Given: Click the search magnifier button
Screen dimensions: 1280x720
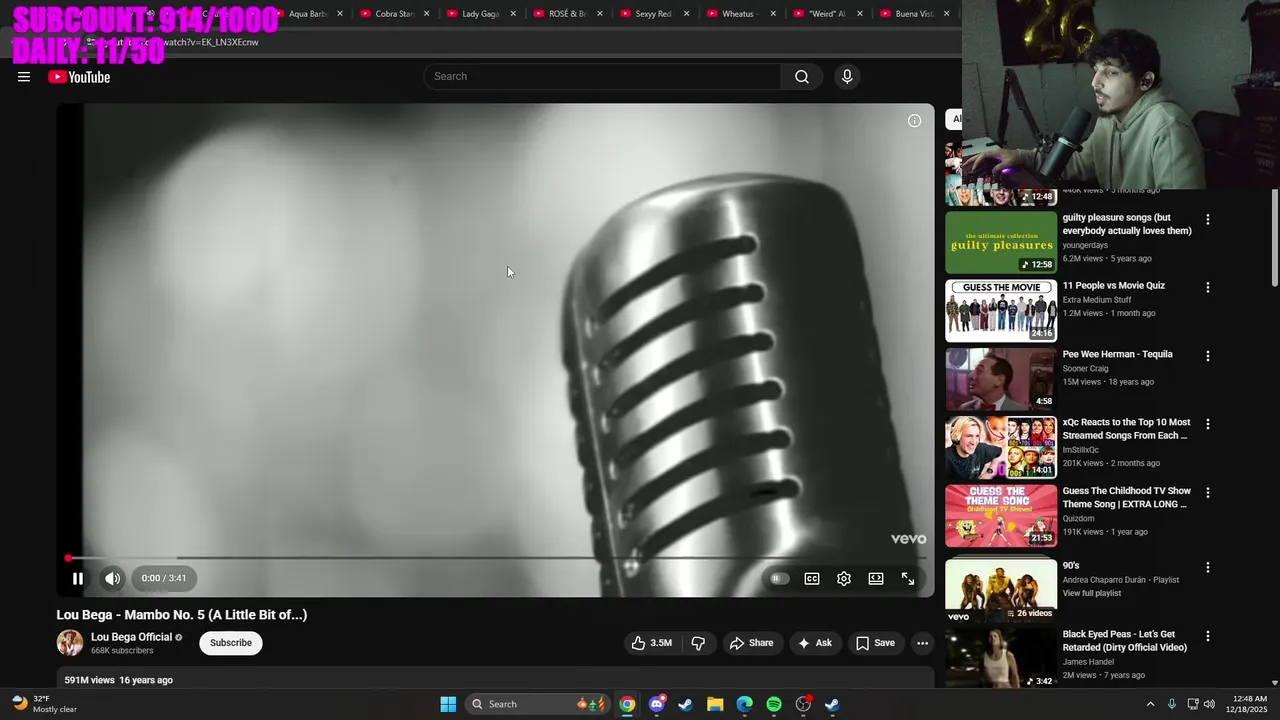Looking at the screenshot, I should [802, 77].
